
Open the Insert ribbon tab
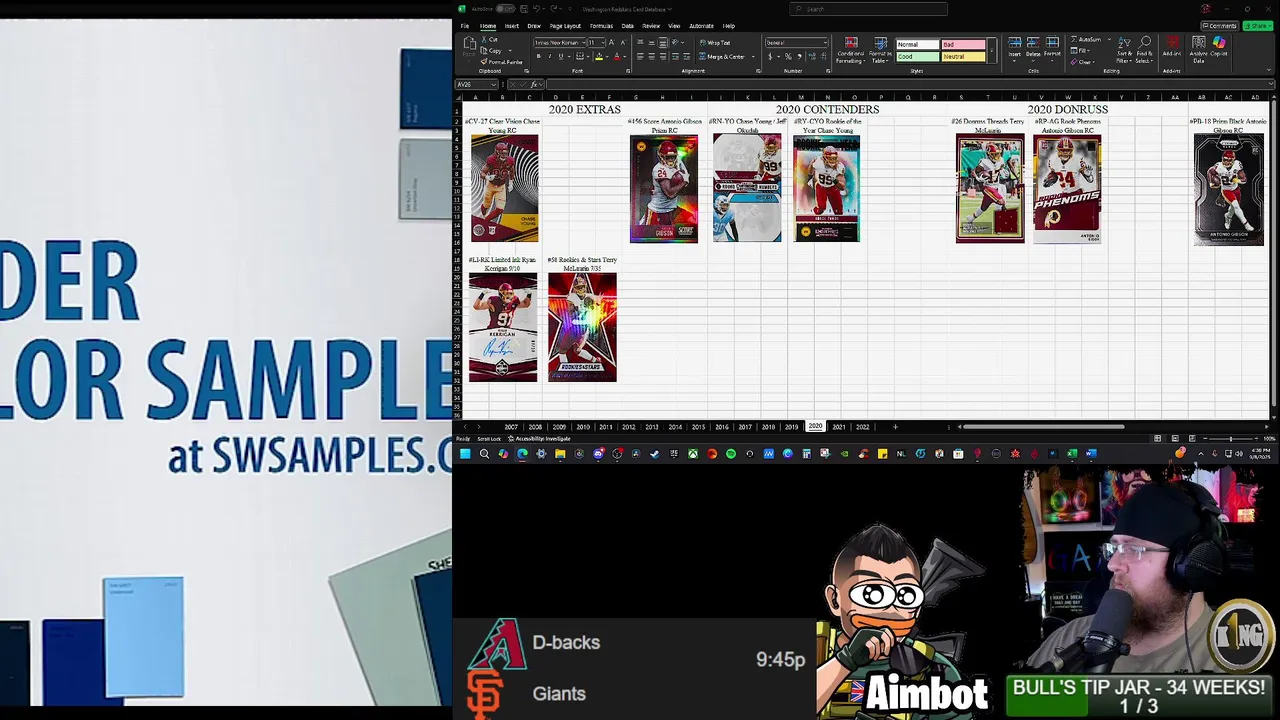point(512,26)
